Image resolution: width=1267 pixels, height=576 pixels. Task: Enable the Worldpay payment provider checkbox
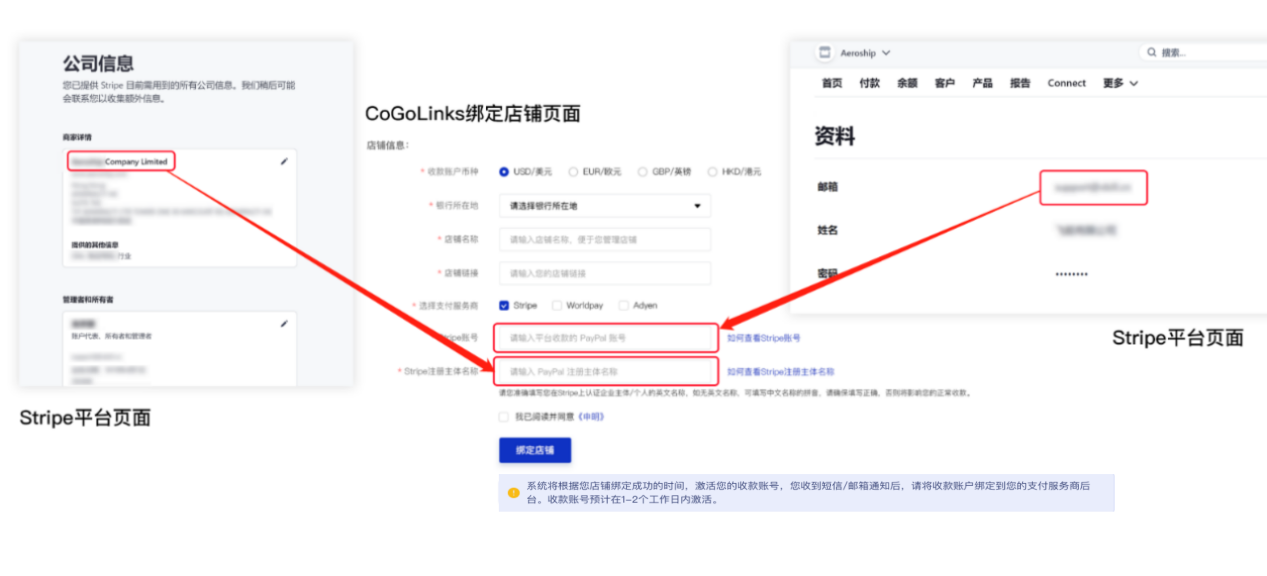point(556,305)
